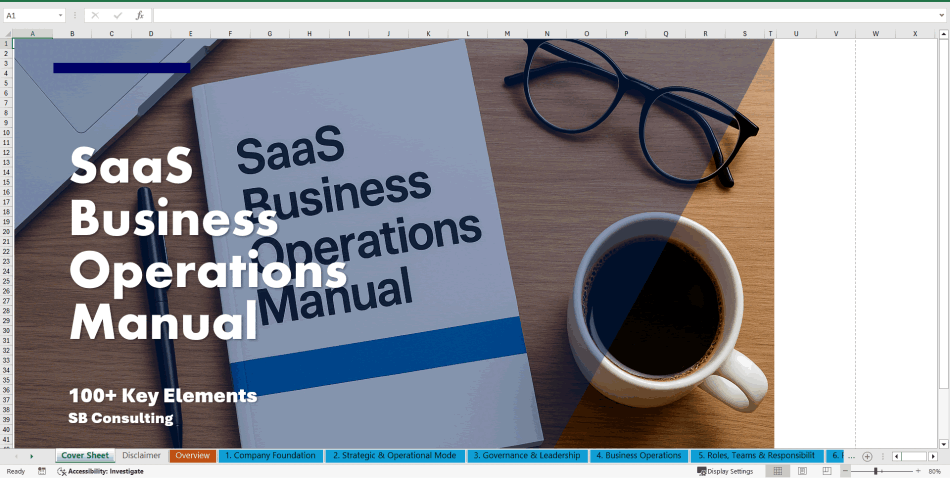Select column X header
This screenshot has height=478, width=950.
[915, 33]
